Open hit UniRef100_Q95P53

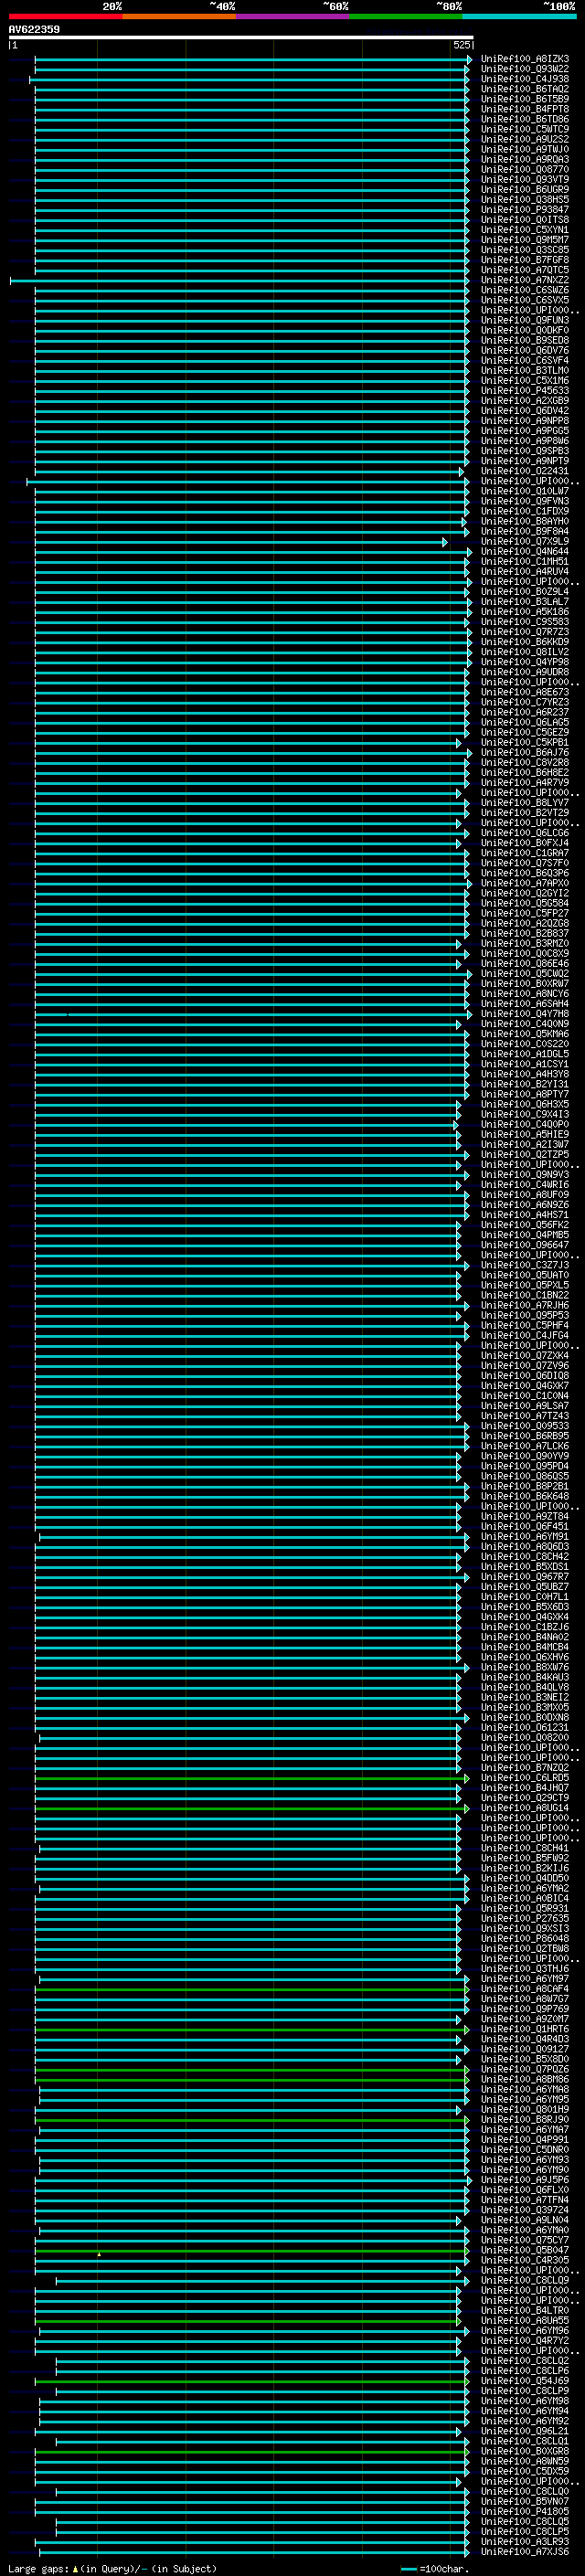525,1315
